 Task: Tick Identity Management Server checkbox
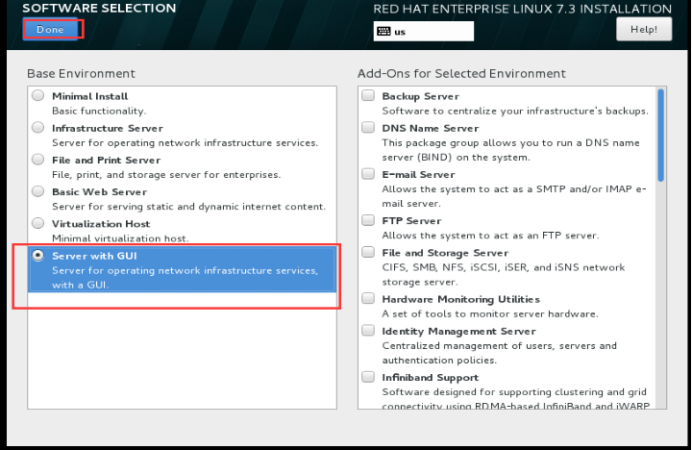coord(369,331)
